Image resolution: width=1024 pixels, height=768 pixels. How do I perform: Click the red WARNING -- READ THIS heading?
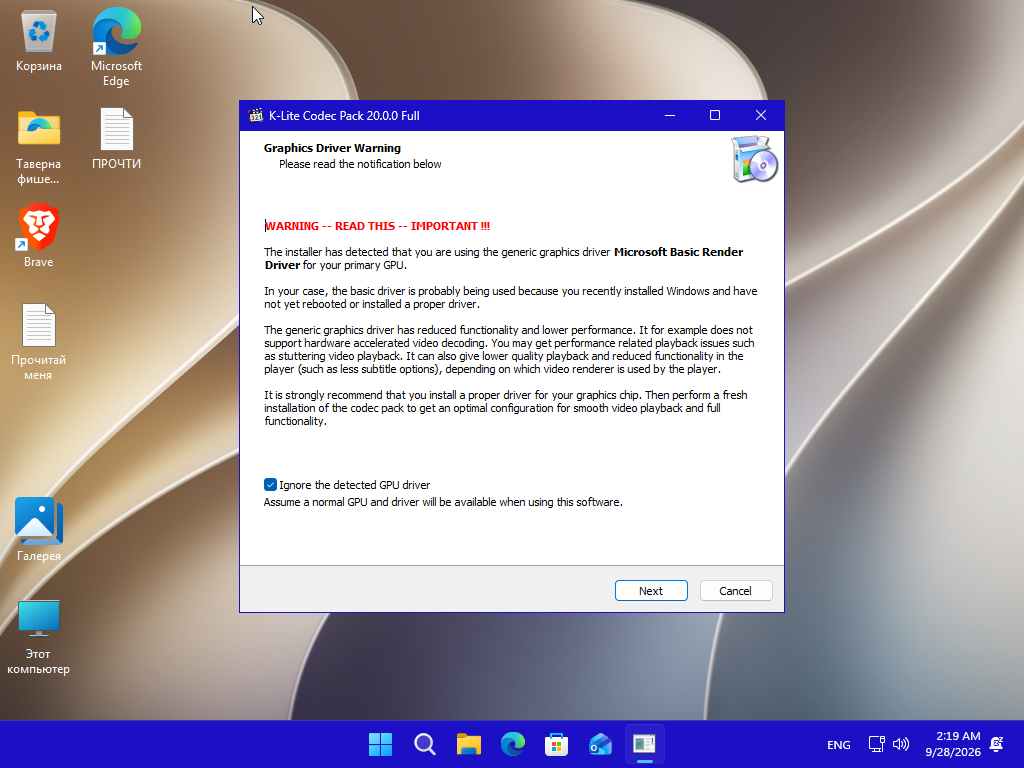377,226
